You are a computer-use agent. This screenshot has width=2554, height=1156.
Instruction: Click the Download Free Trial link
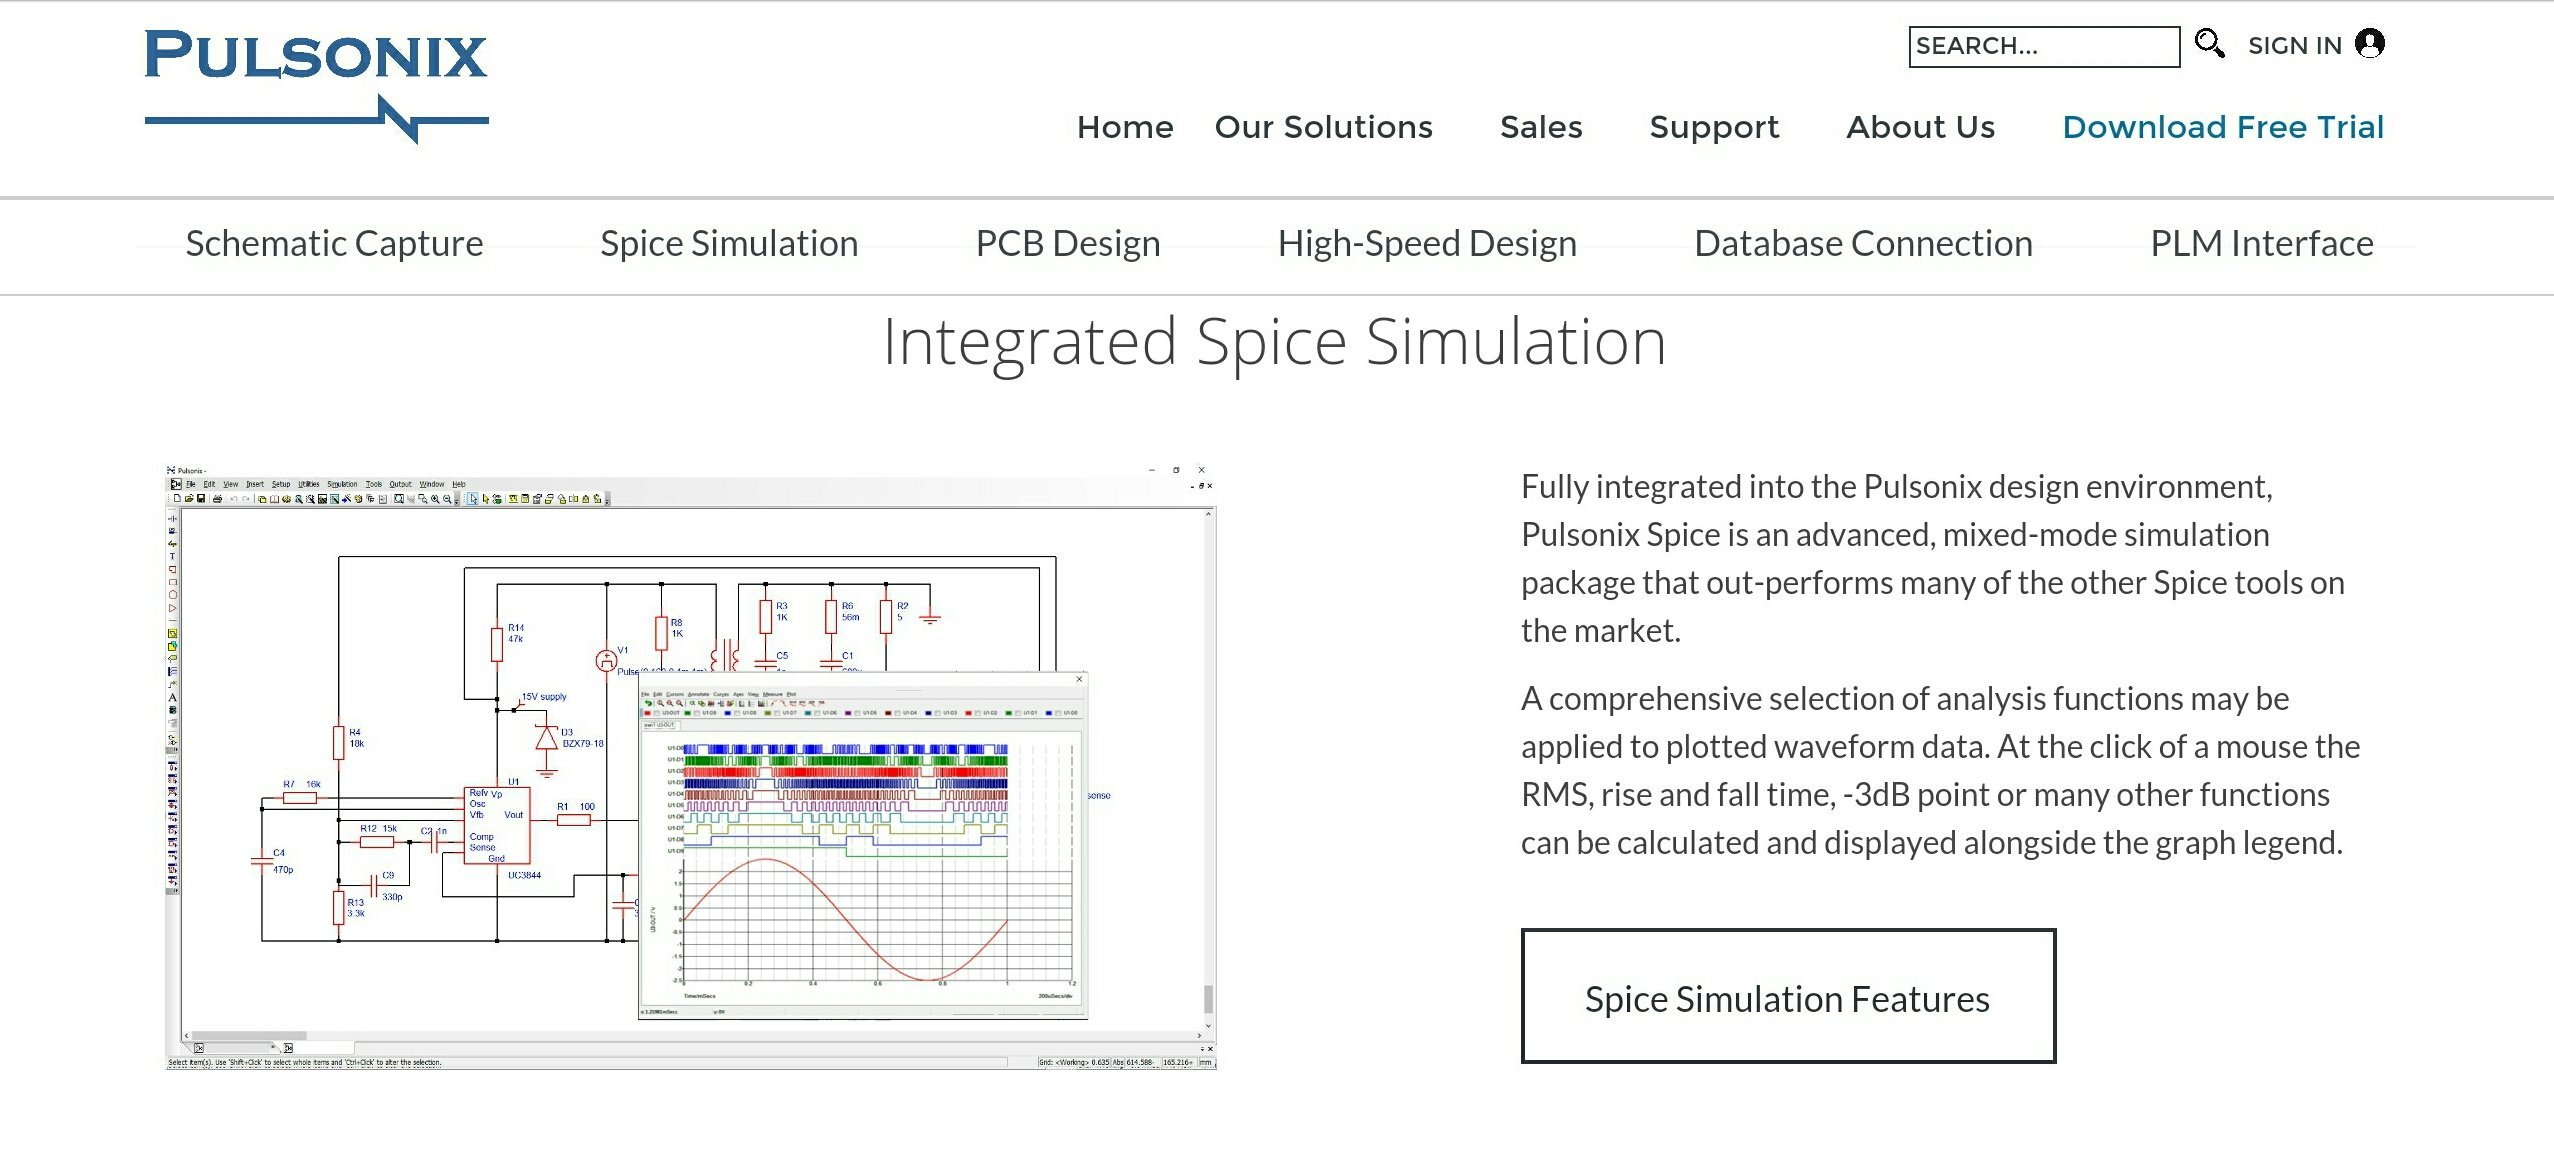click(2223, 128)
